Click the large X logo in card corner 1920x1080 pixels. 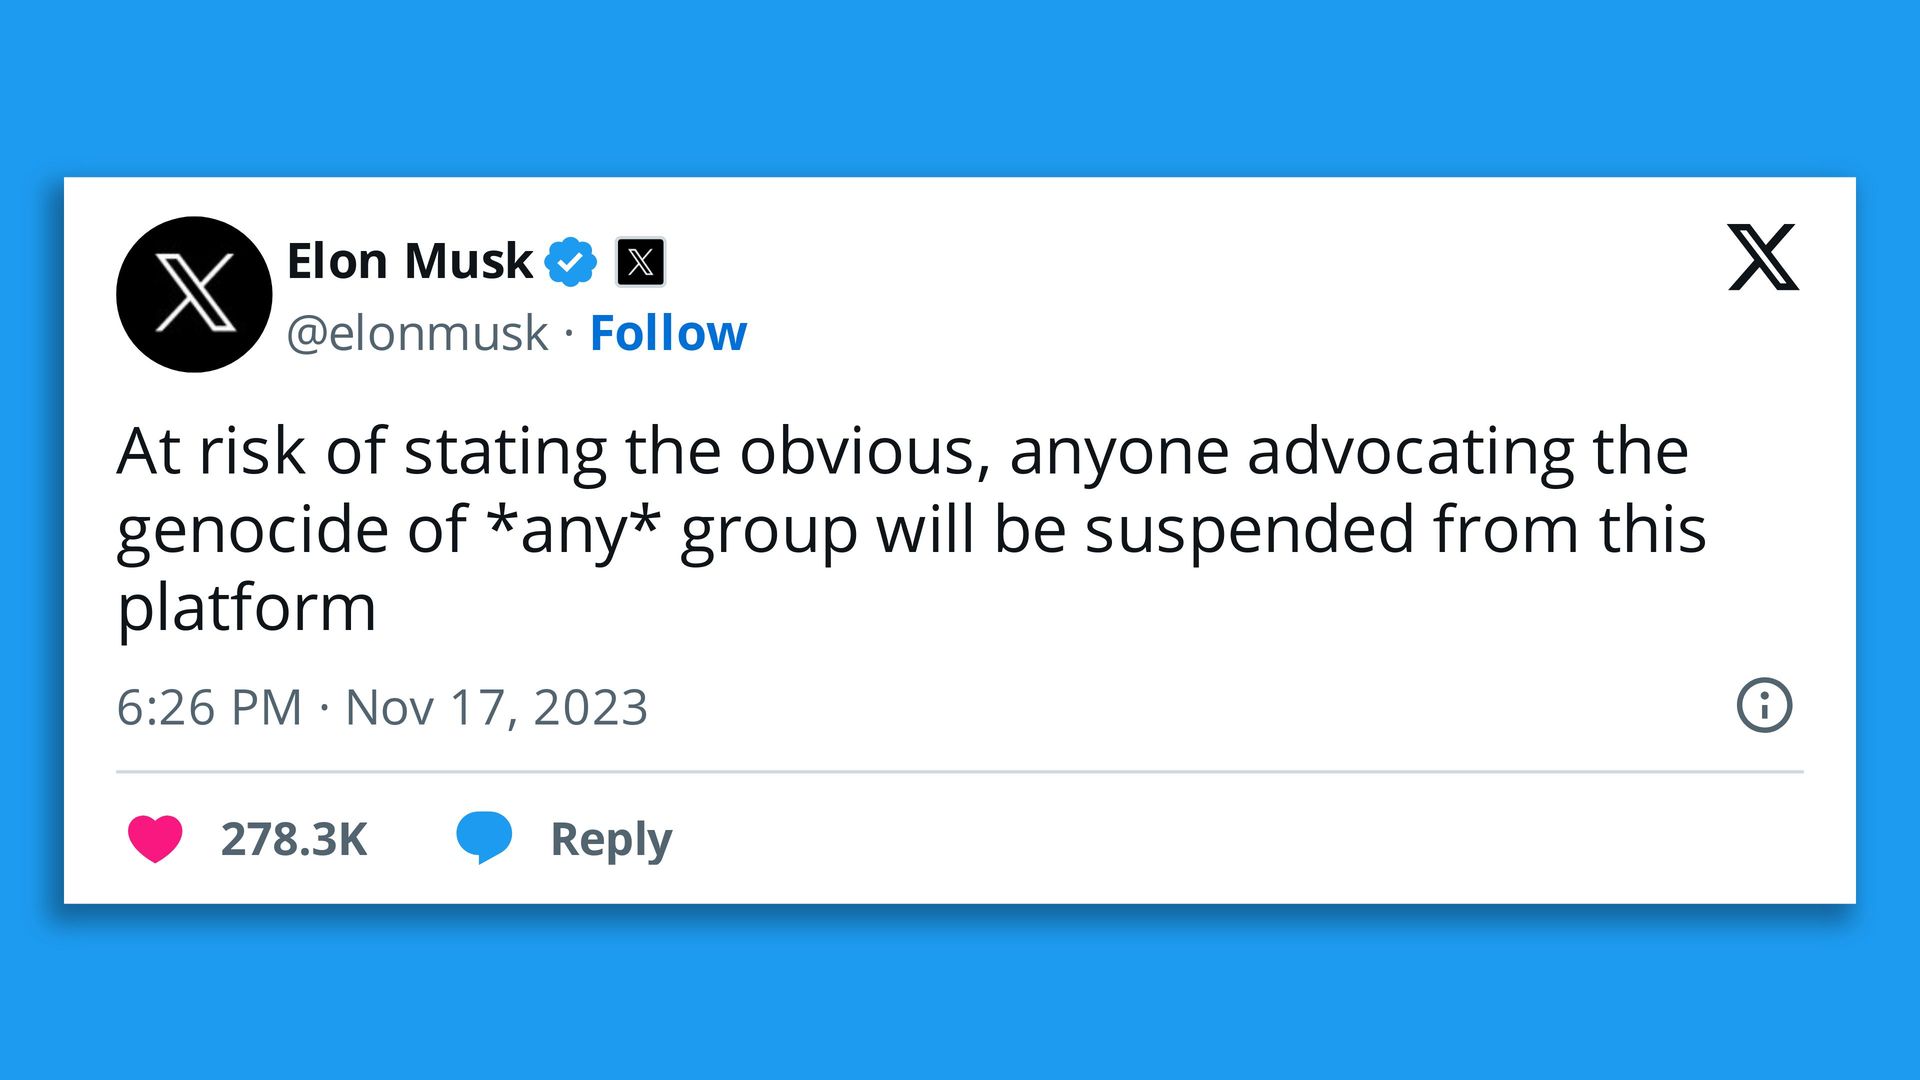pos(1763,258)
